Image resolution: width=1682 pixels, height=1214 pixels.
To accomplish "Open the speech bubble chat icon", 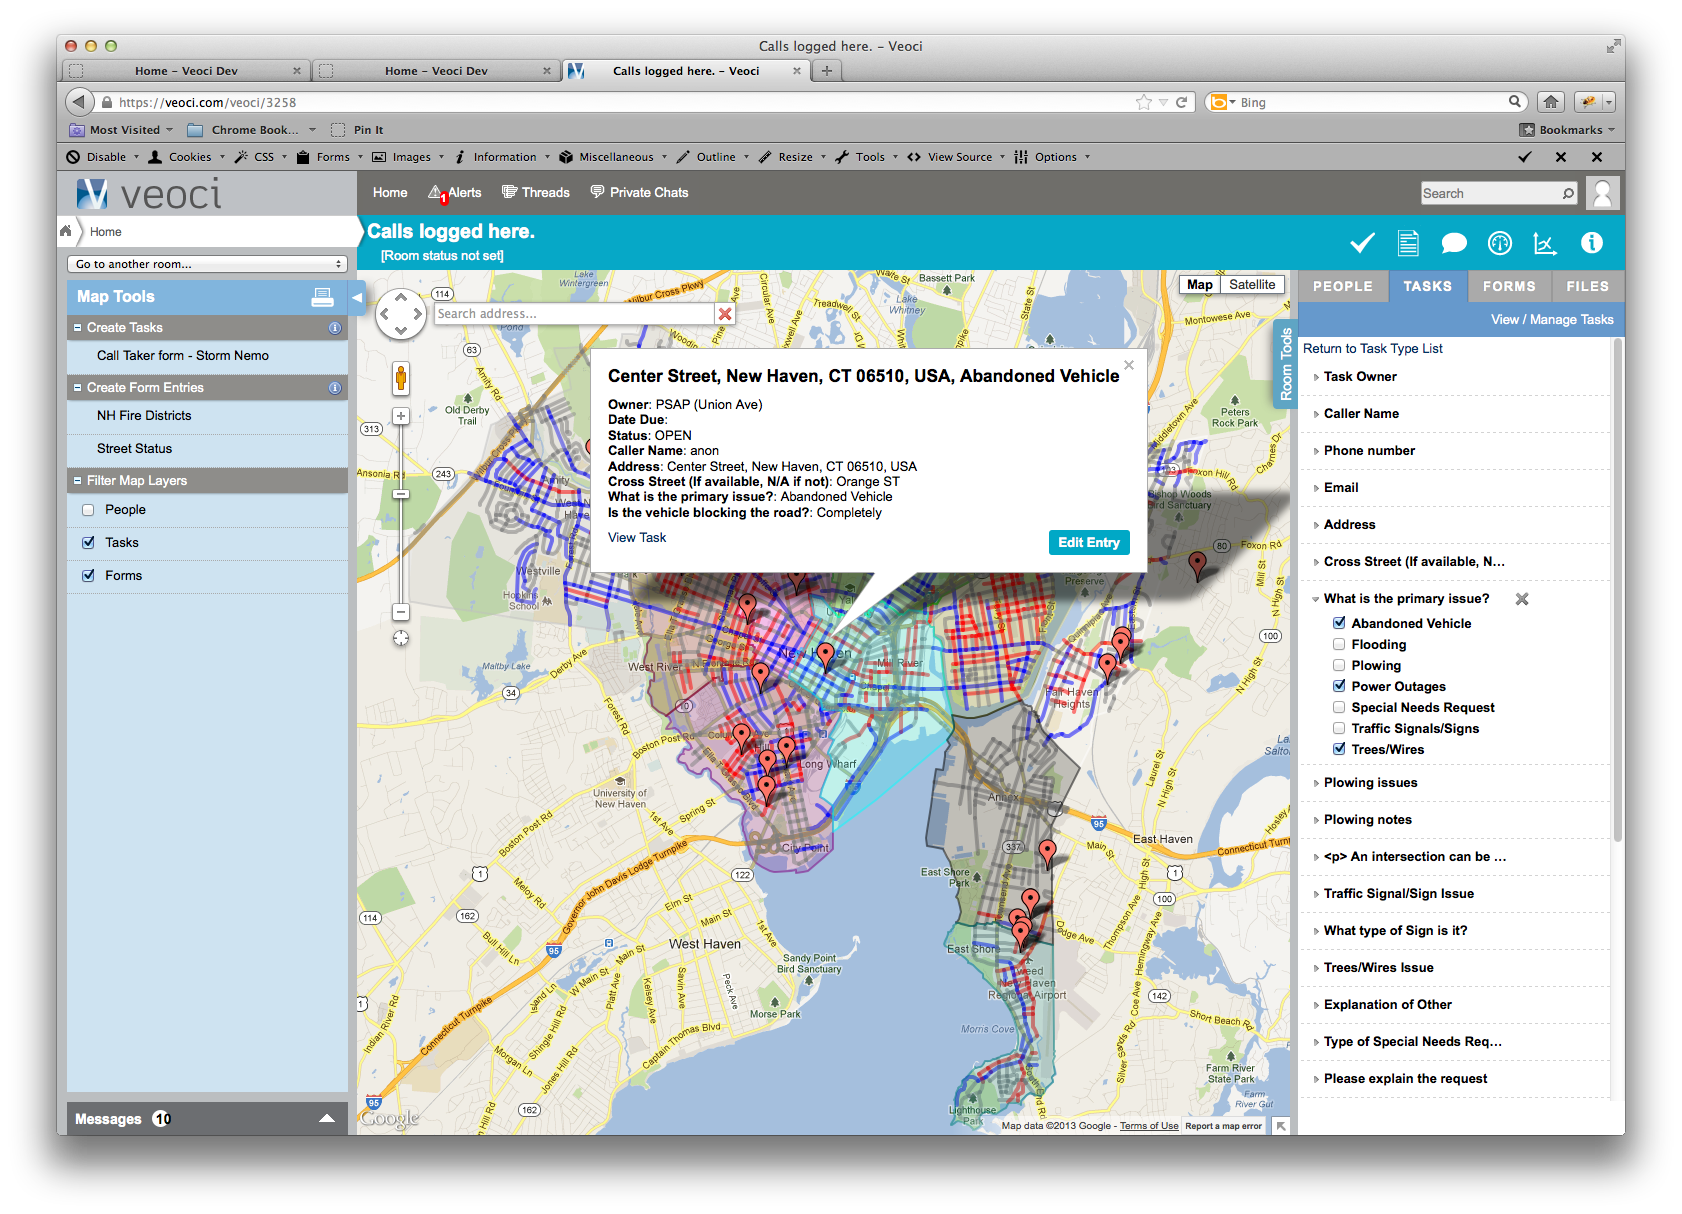I will 1453,243.
